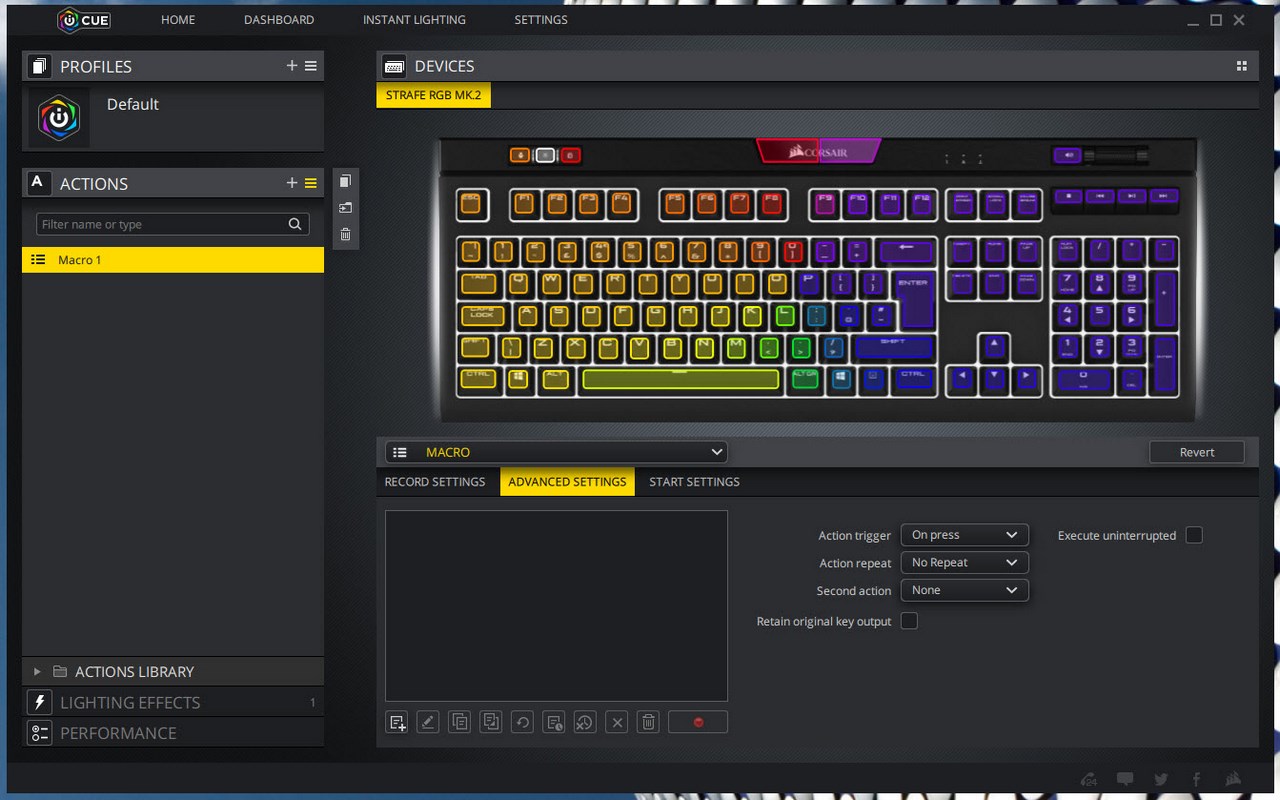The width and height of the screenshot is (1280, 800).
Task: Click the Default profile icon
Action: [59, 118]
